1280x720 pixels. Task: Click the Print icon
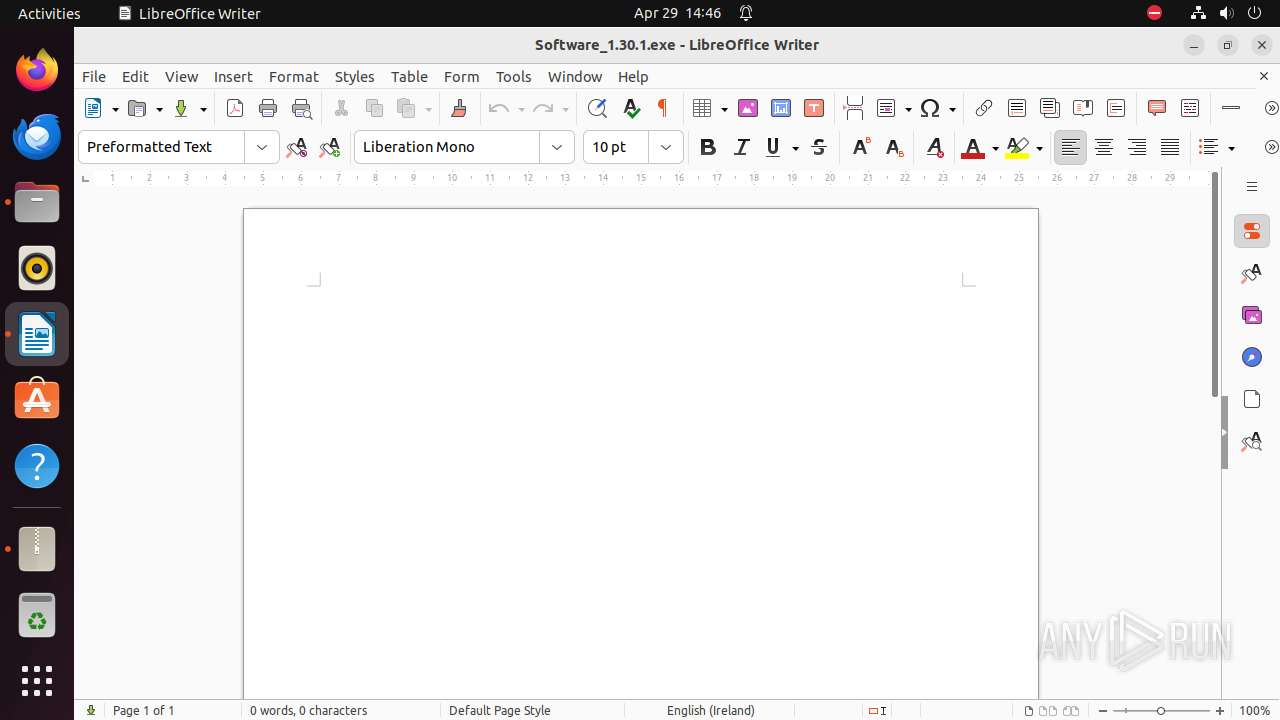268,108
